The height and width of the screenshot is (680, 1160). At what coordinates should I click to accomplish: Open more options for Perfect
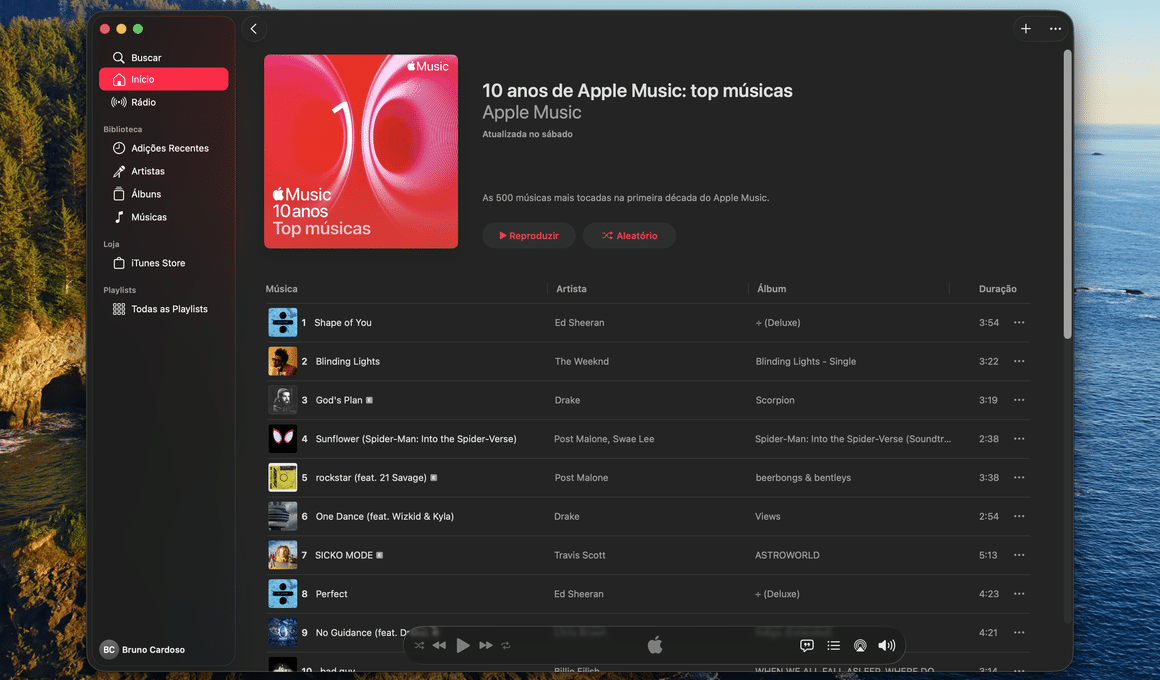(x=1019, y=593)
